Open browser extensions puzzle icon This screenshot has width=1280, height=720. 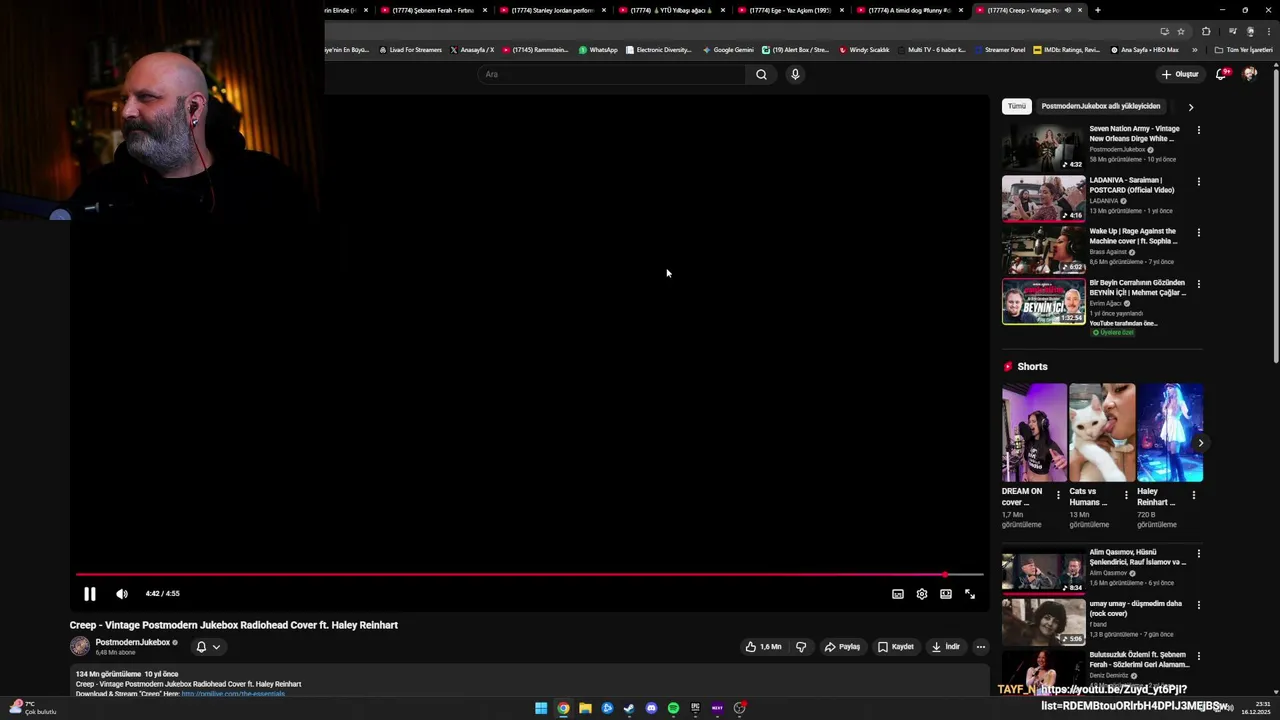coord(1206,31)
